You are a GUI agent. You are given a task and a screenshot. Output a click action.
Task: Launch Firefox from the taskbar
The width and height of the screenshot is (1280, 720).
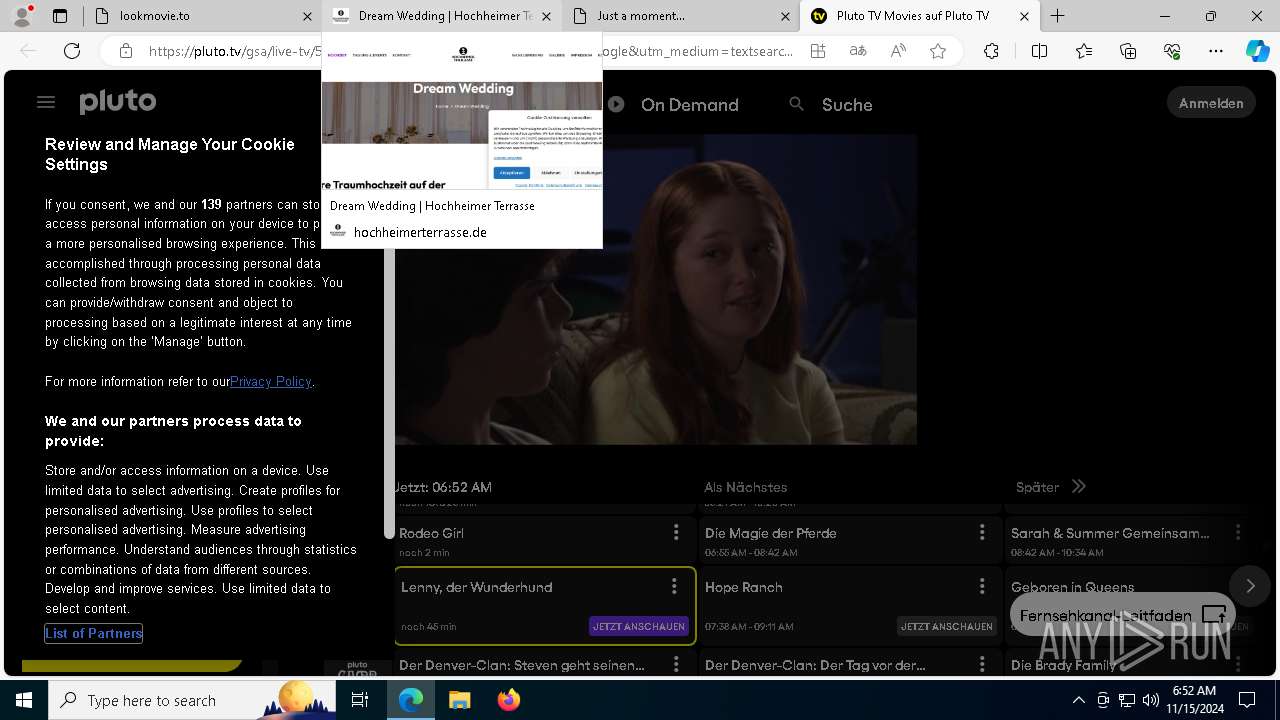click(509, 700)
